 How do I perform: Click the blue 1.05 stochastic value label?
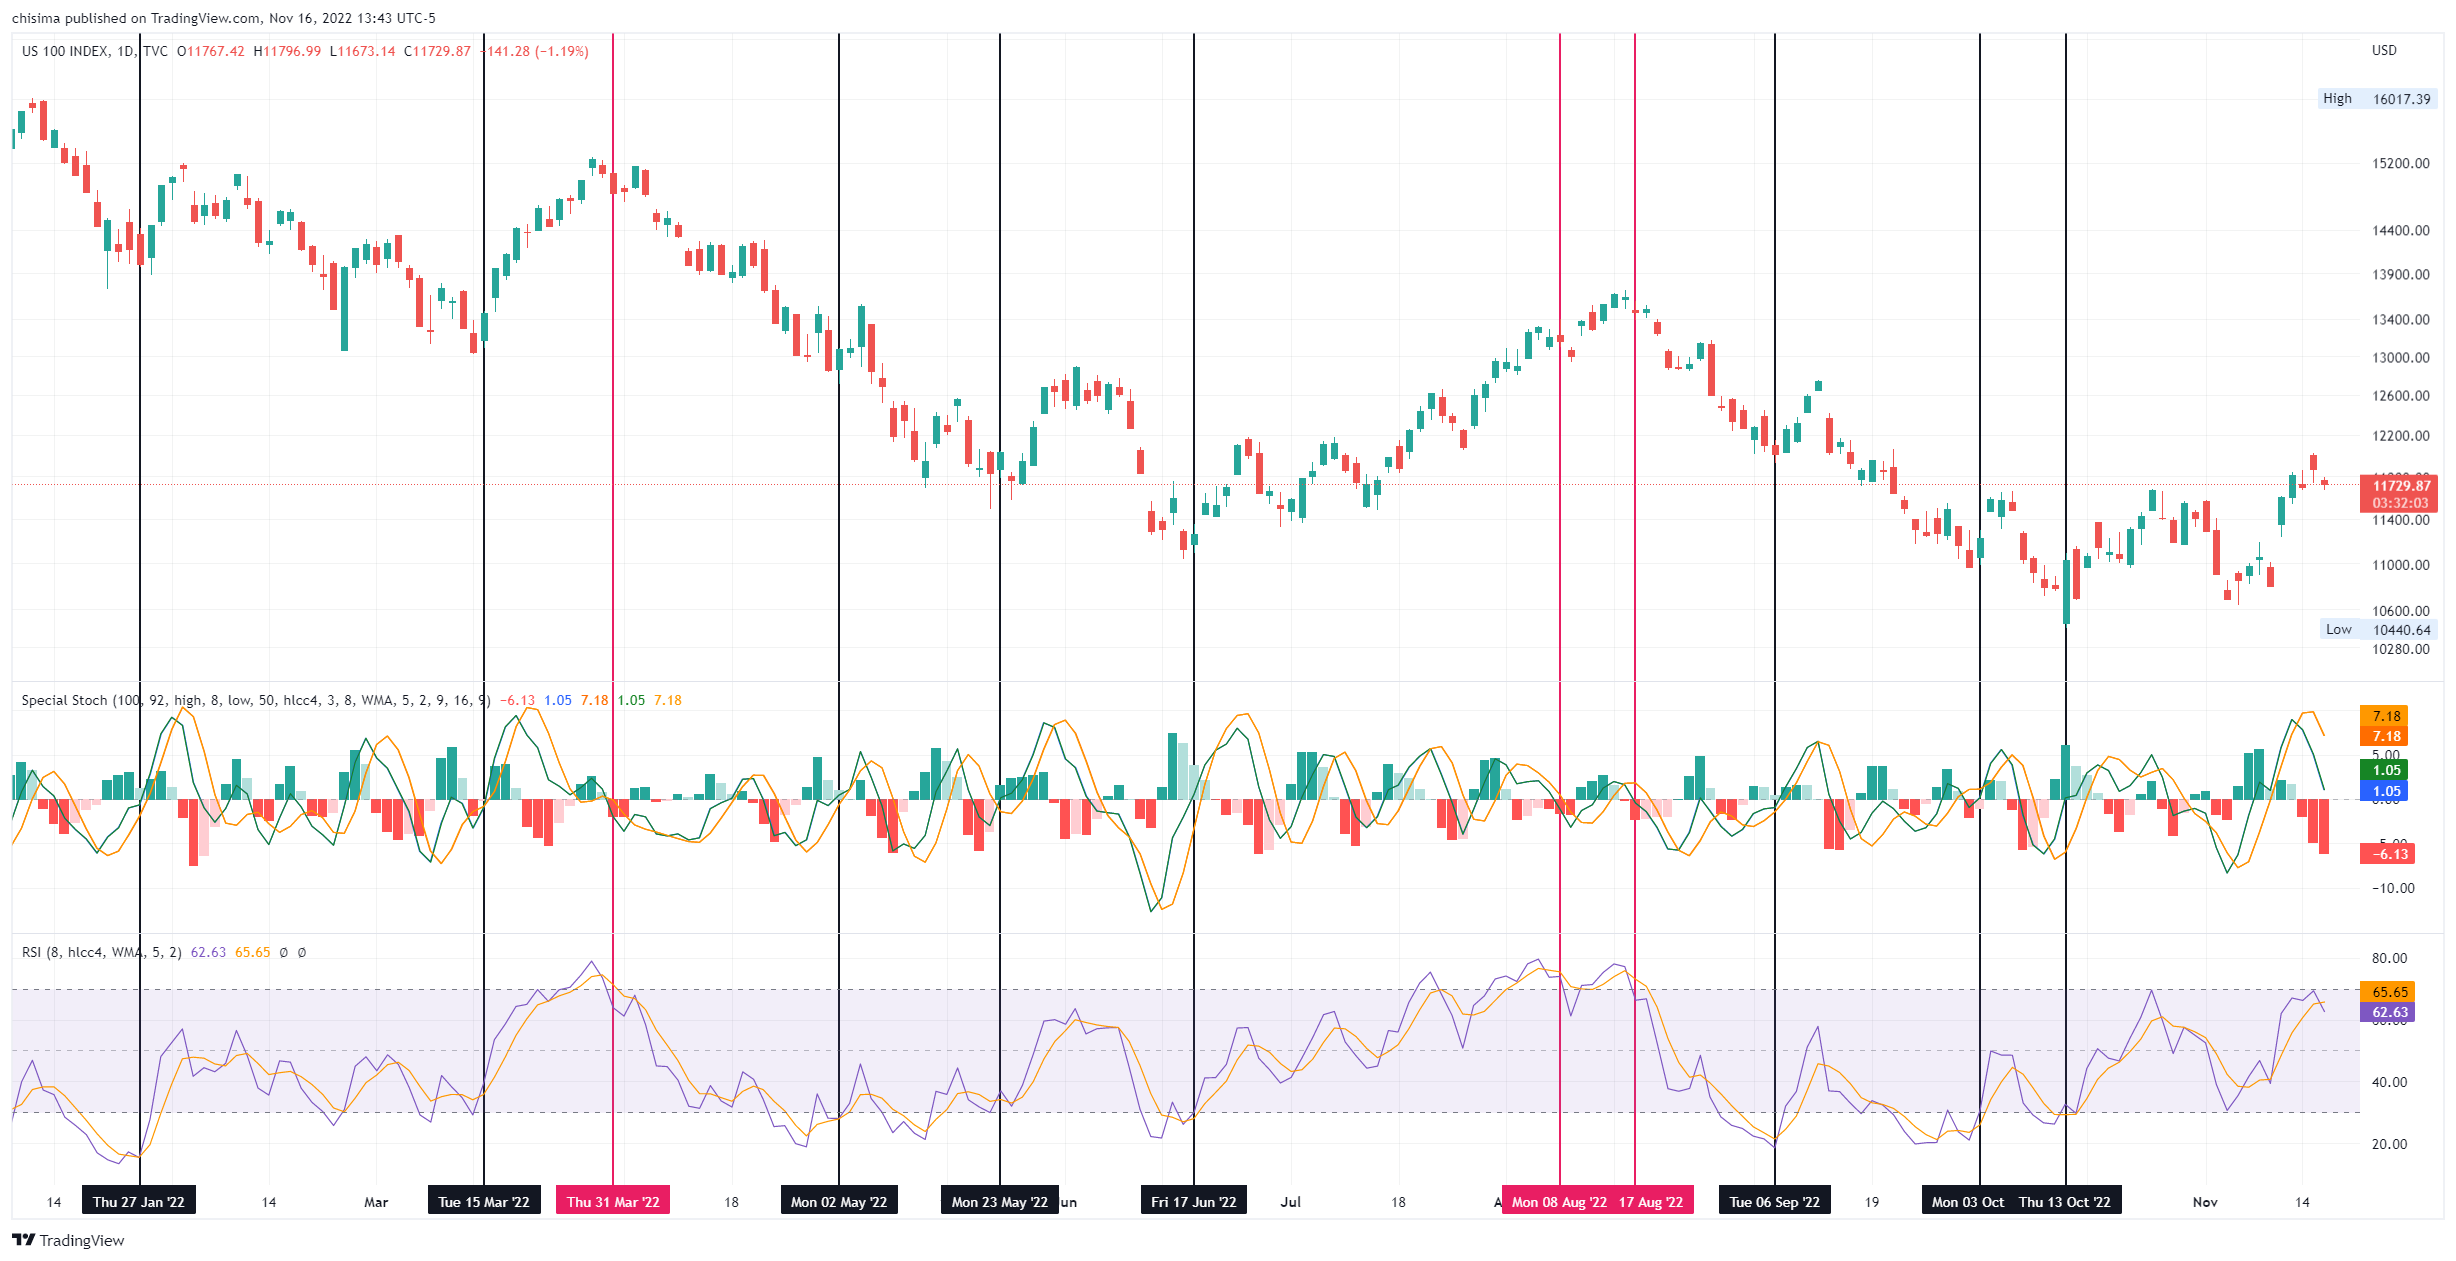pos(2386,791)
